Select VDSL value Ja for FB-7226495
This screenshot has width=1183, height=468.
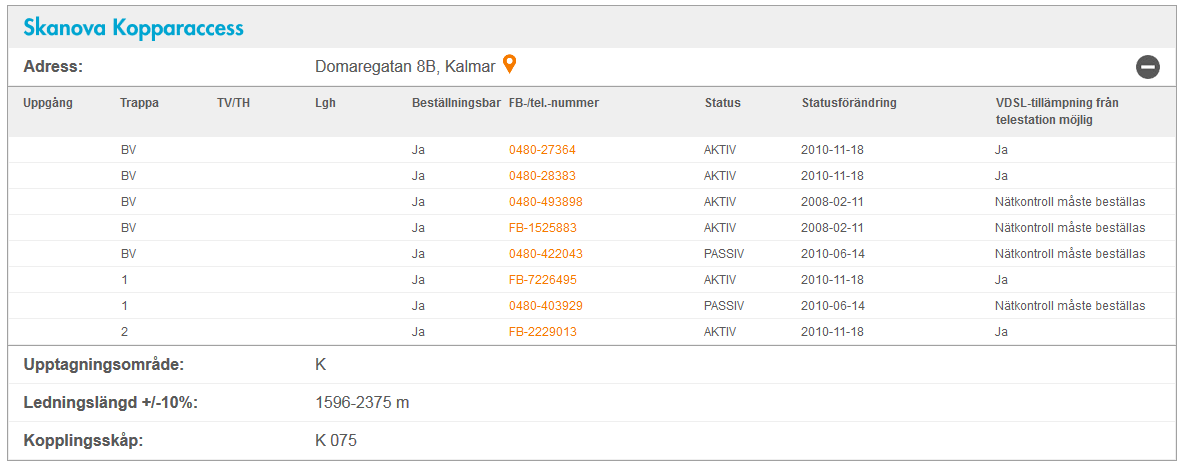[1001, 279]
